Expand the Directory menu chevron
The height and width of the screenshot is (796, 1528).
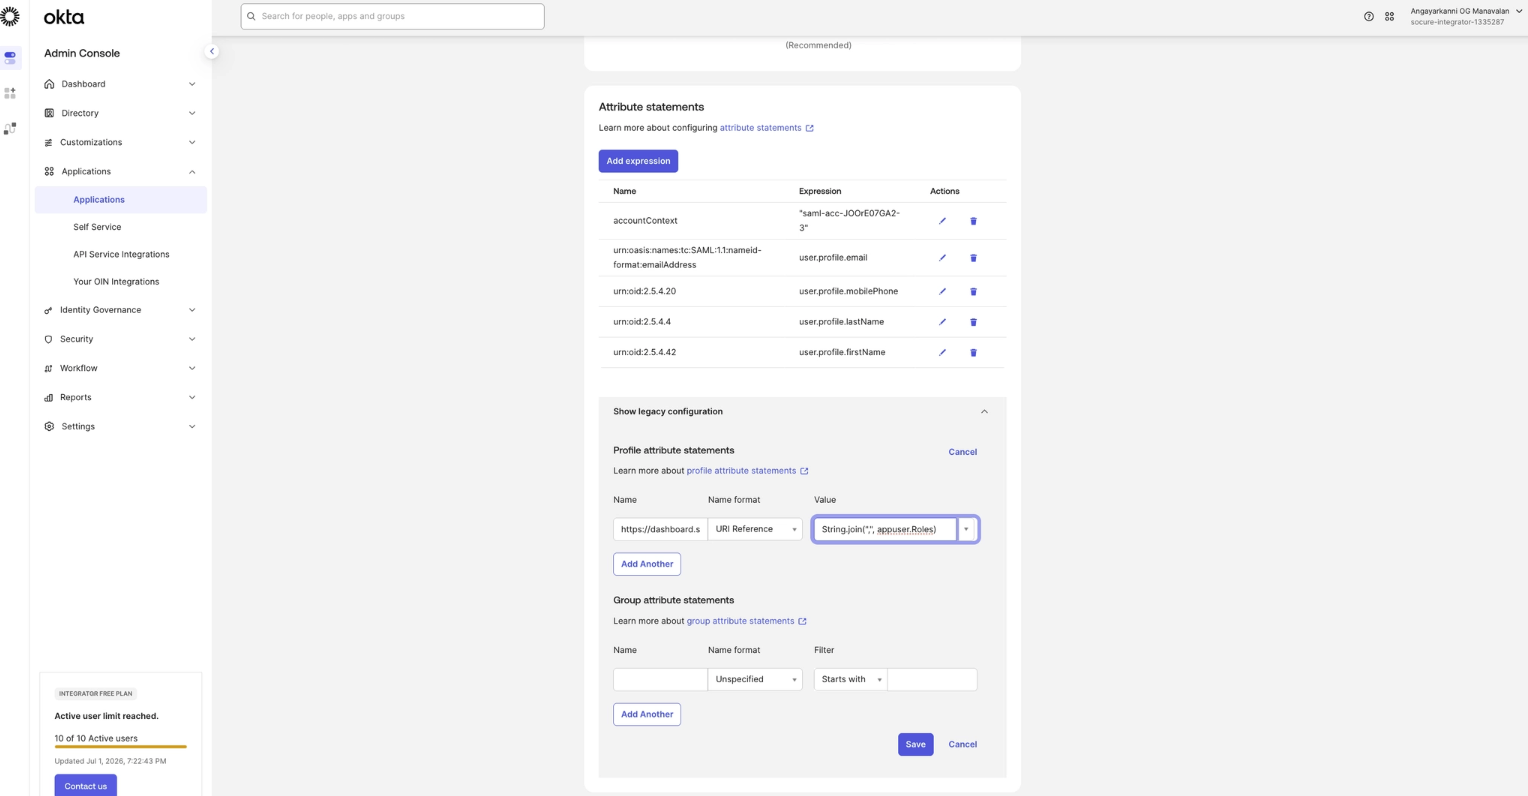192,113
